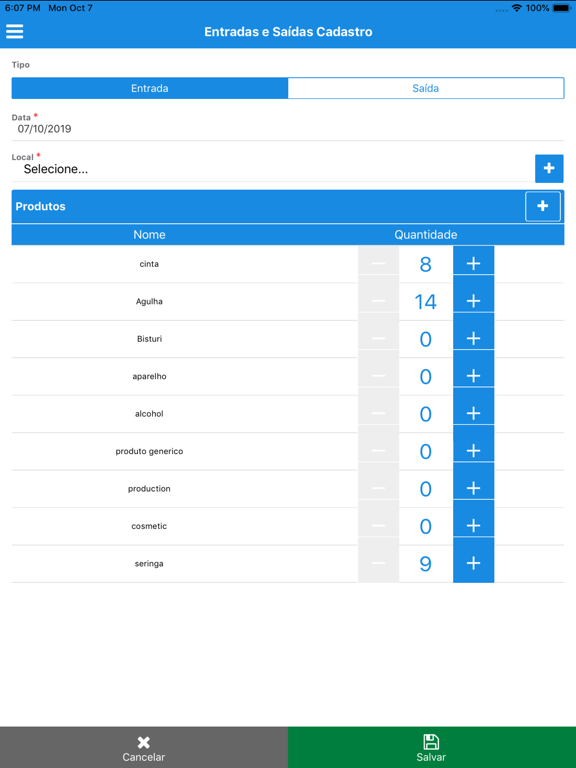
Task: Decrease quantity for cosmetic
Action: (x=378, y=526)
